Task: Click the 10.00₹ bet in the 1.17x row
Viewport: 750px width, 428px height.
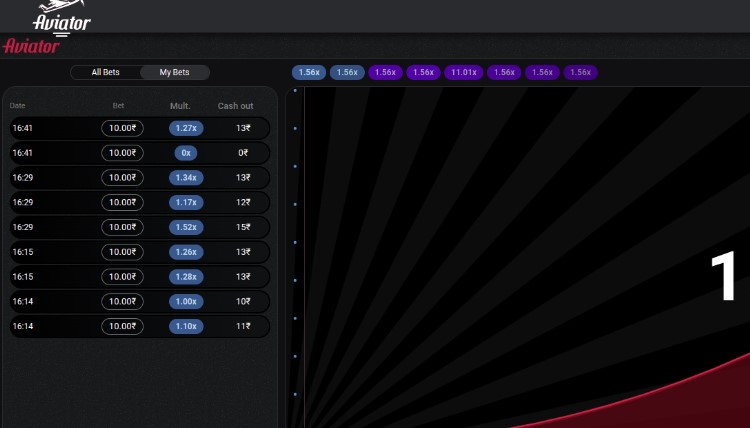Action: pyautogui.click(x=122, y=202)
